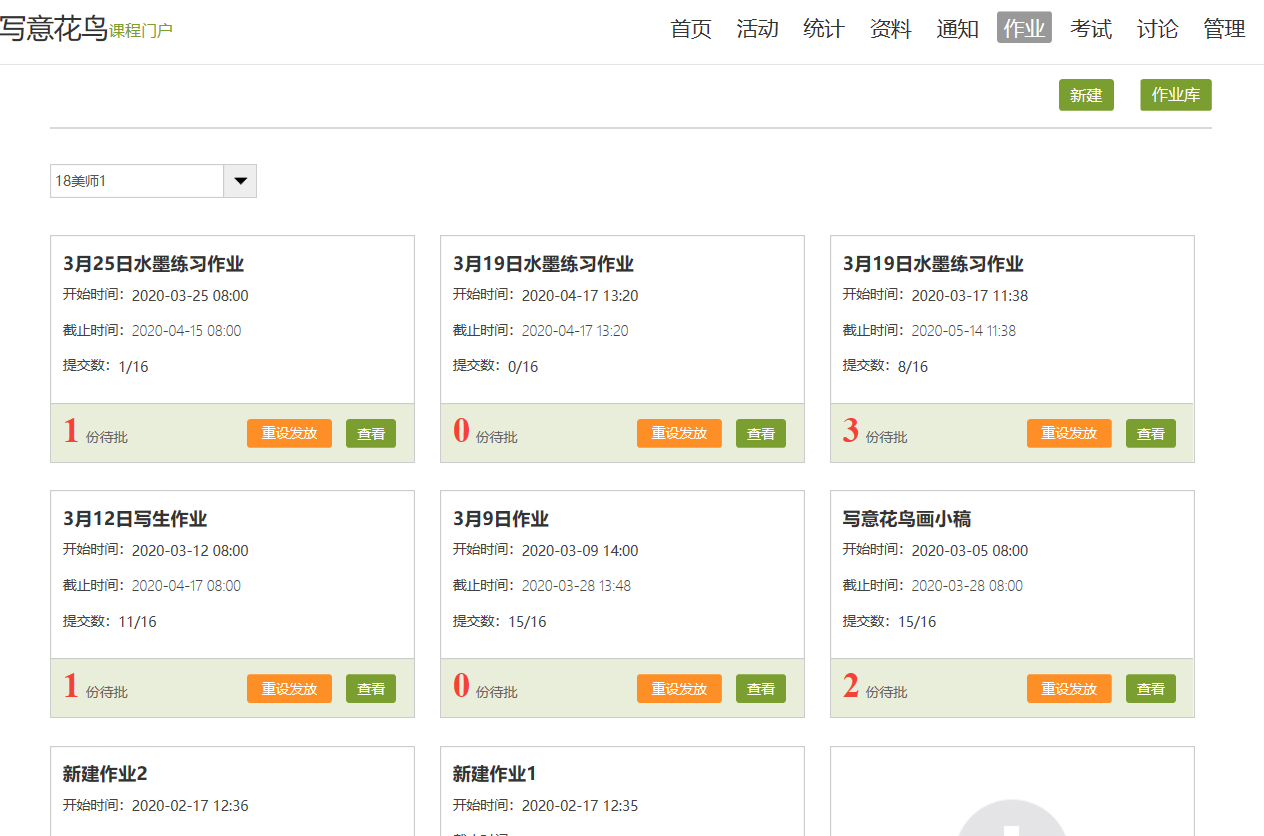Switch to the 活动 tab
1264x836 pixels.
tap(757, 29)
